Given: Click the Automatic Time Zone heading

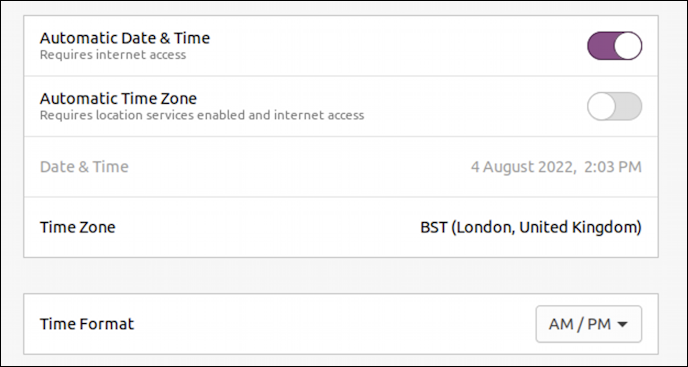Looking at the screenshot, I should (x=118, y=98).
